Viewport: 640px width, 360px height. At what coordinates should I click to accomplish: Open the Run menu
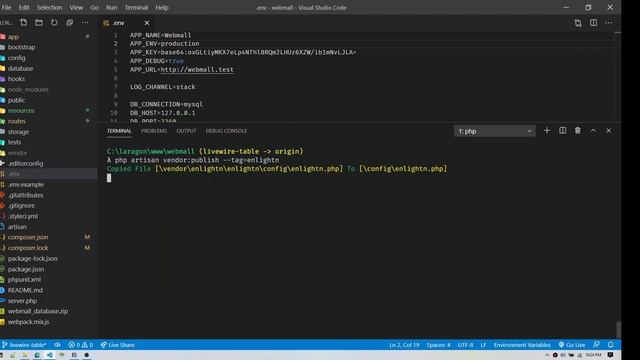pos(111,7)
